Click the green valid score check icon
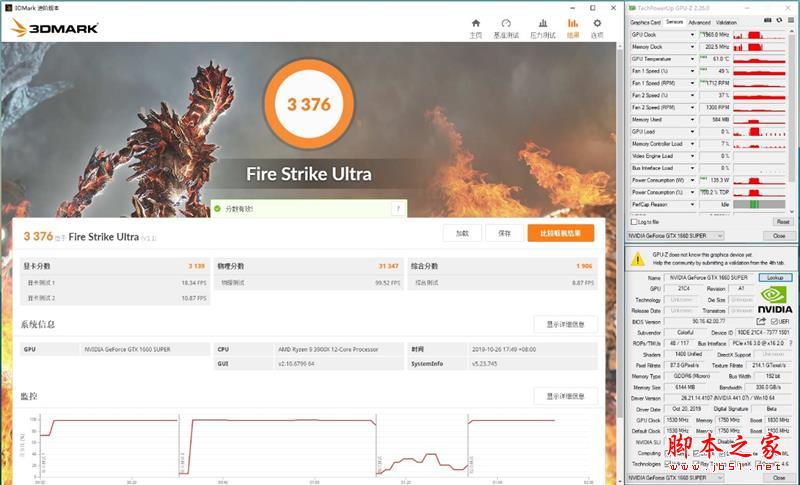This screenshot has width=800, height=485. [x=217, y=209]
